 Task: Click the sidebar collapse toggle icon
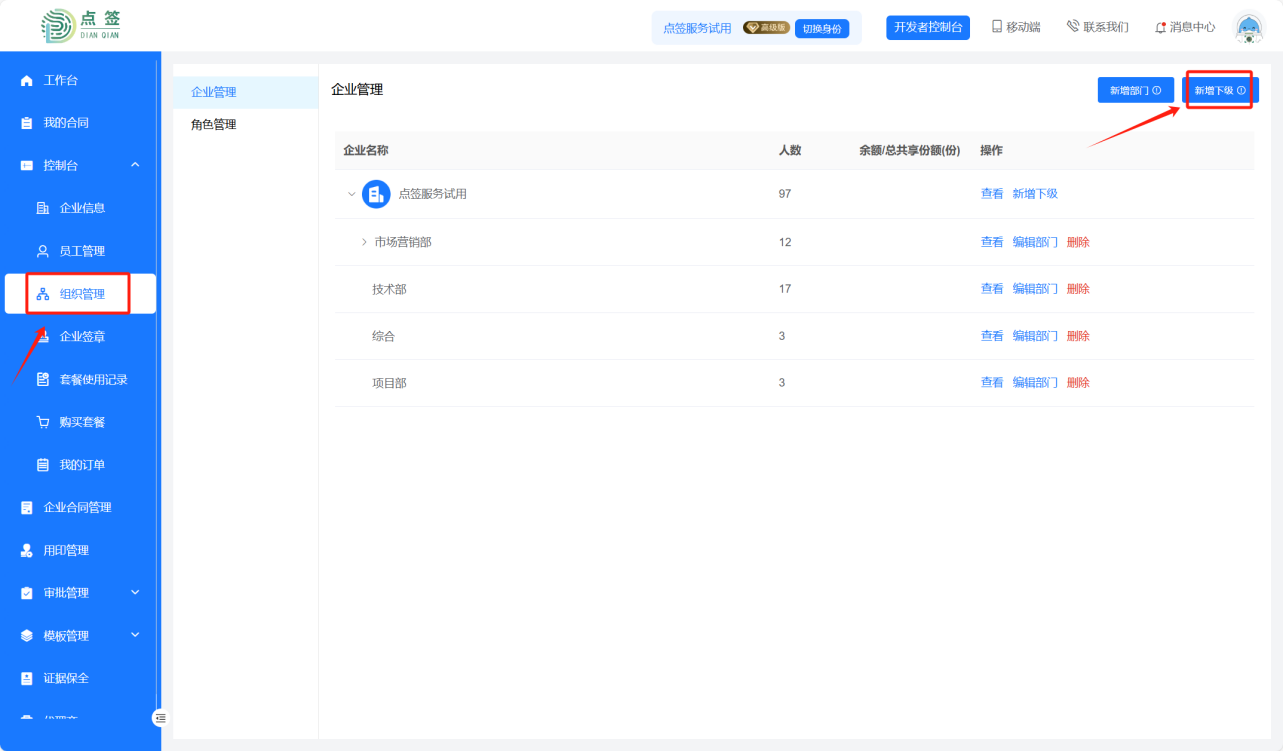[161, 717]
